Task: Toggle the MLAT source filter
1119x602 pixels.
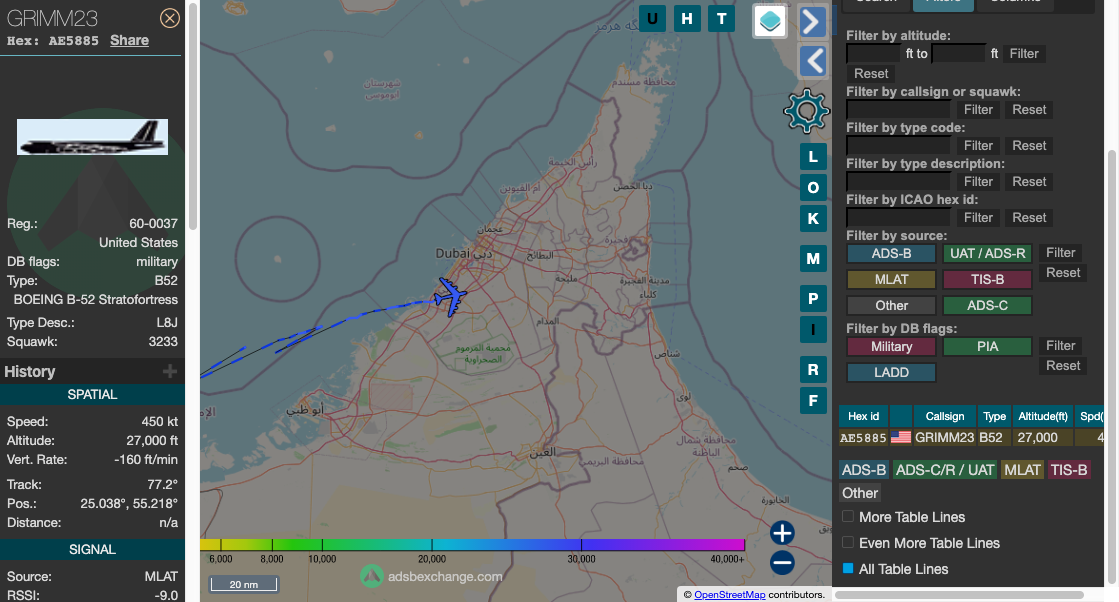Action: pos(891,280)
